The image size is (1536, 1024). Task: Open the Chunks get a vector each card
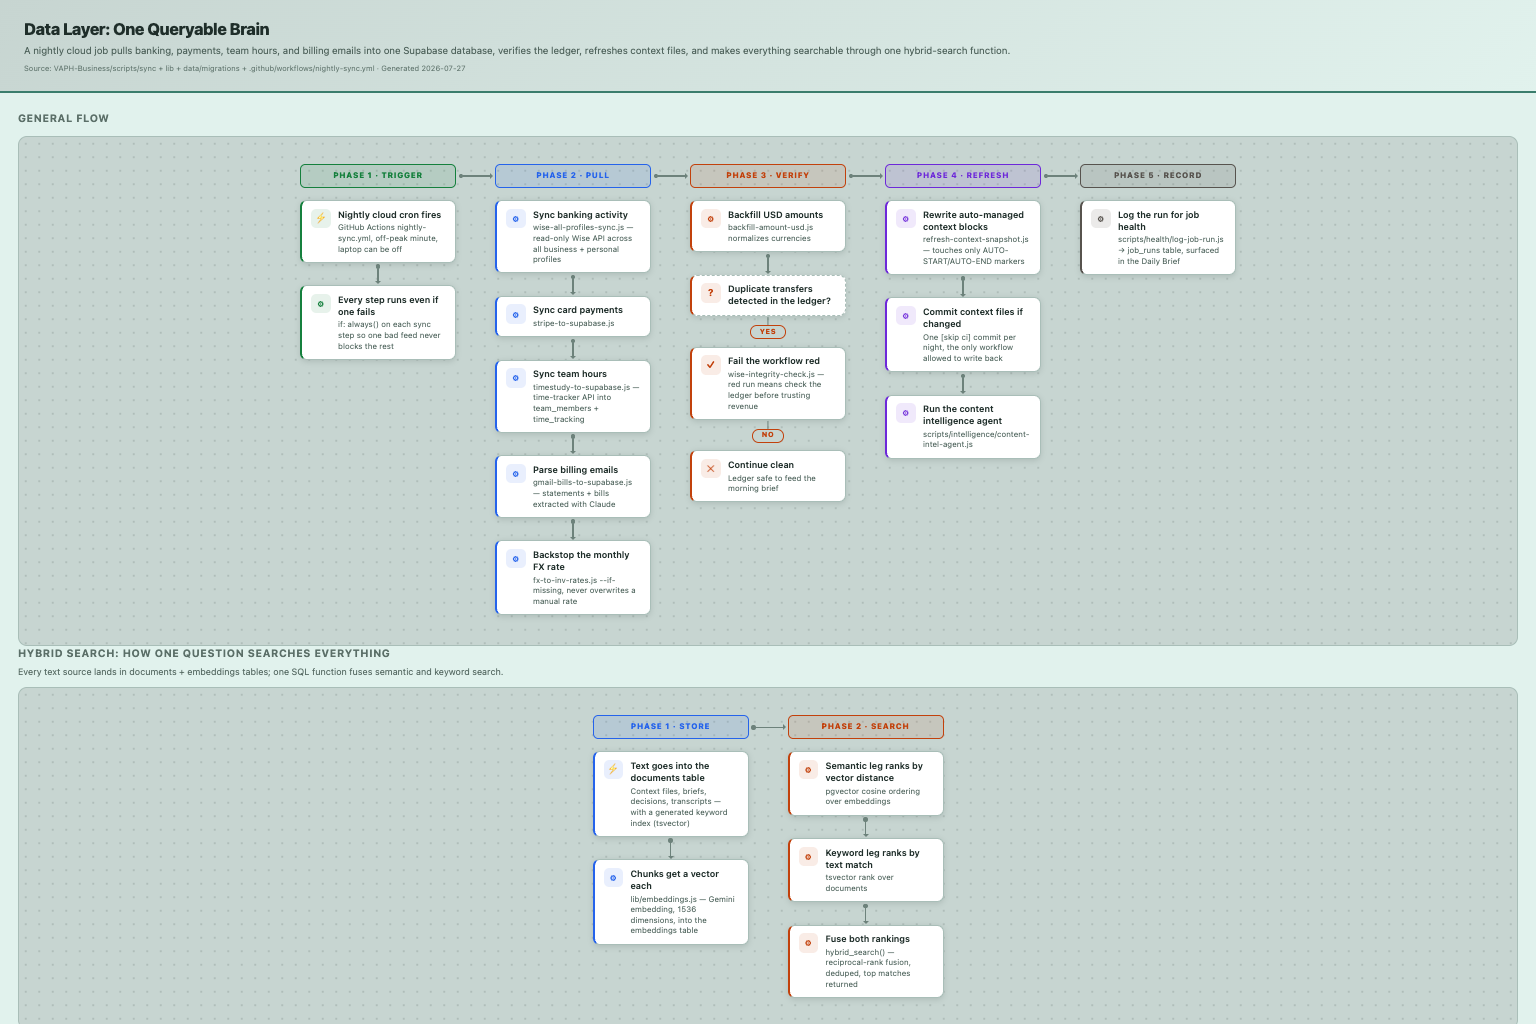point(671,902)
